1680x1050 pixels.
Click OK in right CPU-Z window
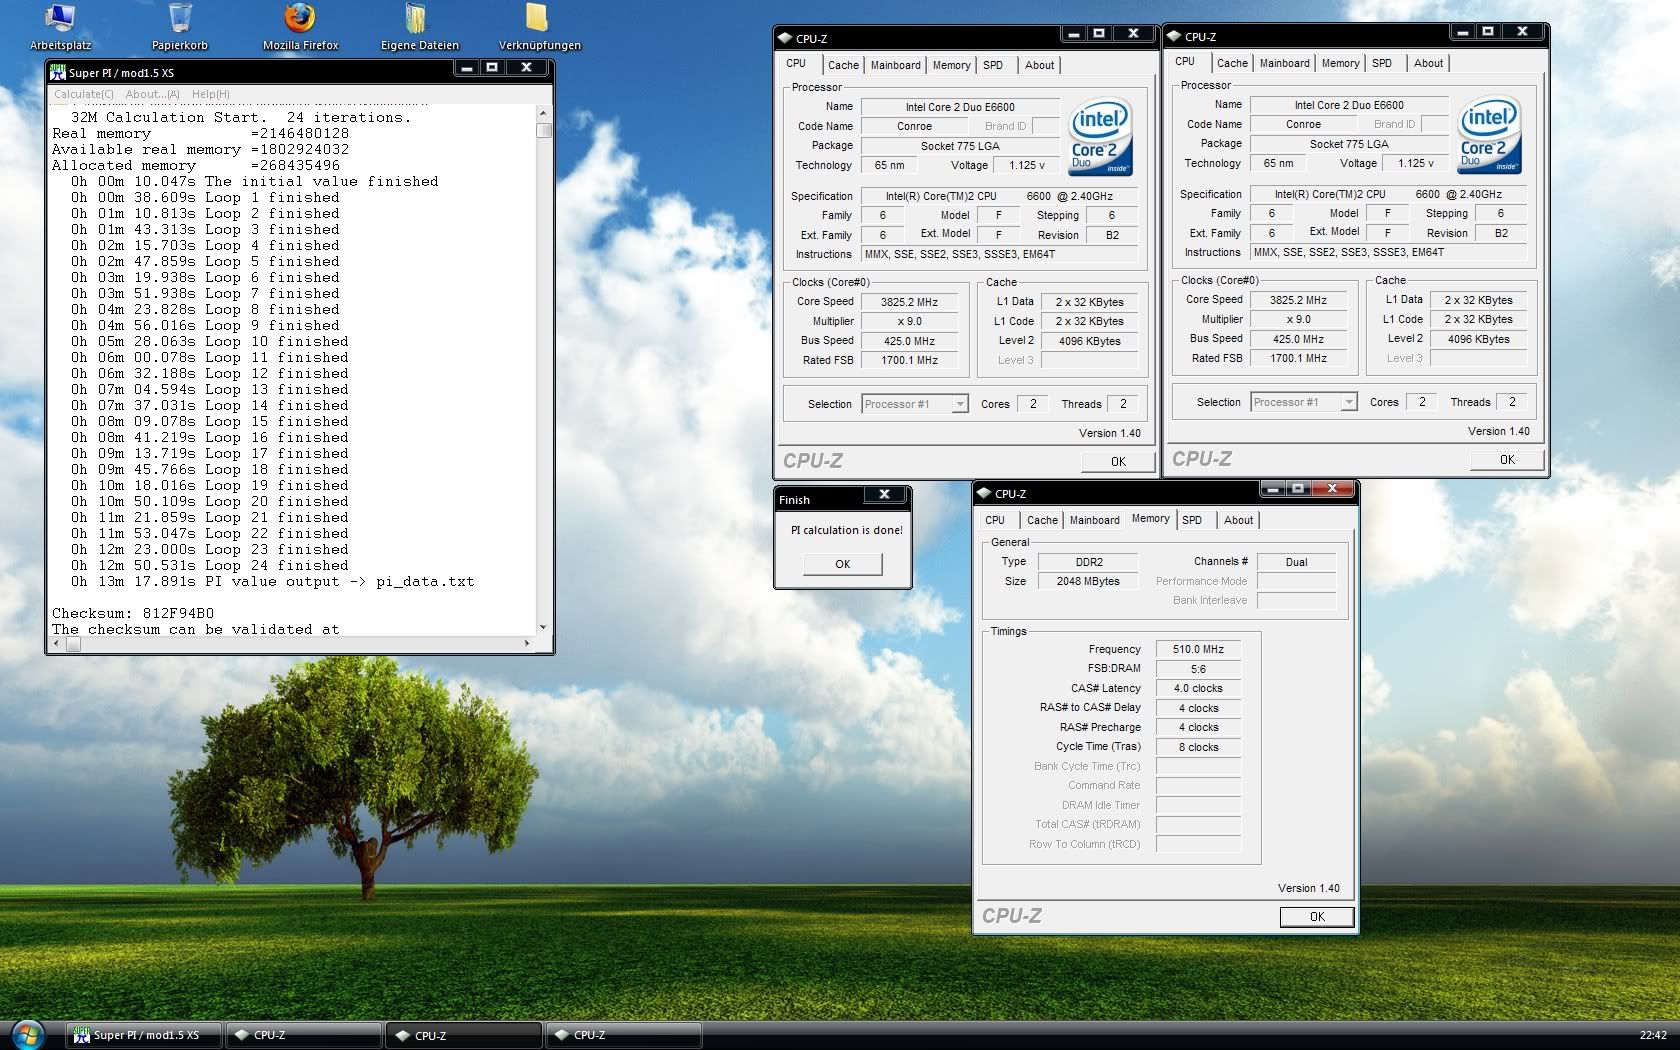tap(1507, 459)
